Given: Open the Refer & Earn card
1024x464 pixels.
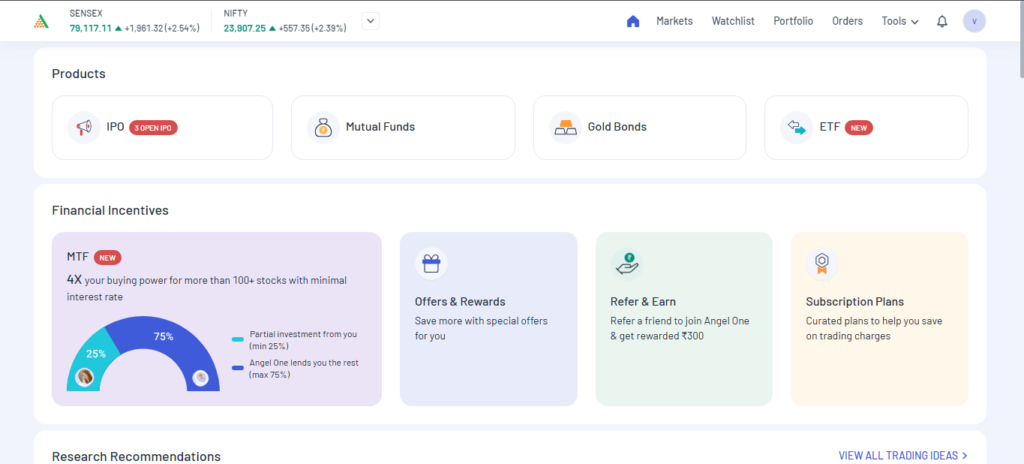Looking at the screenshot, I should click(684, 319).
